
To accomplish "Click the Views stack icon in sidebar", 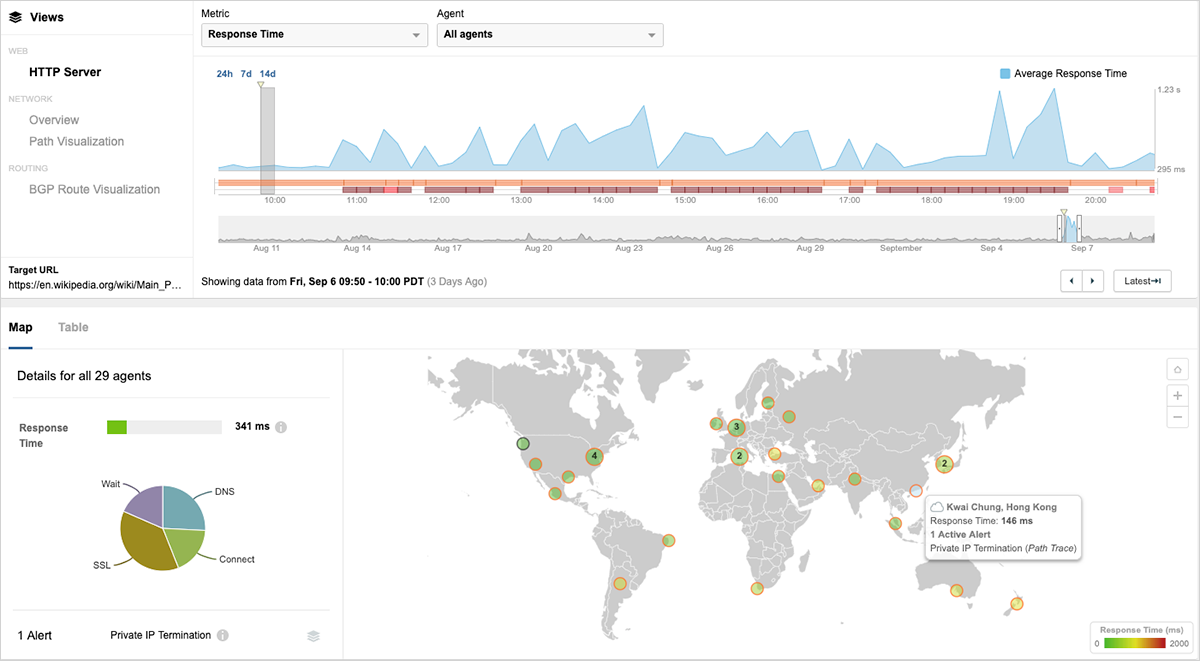I will 15,17.
